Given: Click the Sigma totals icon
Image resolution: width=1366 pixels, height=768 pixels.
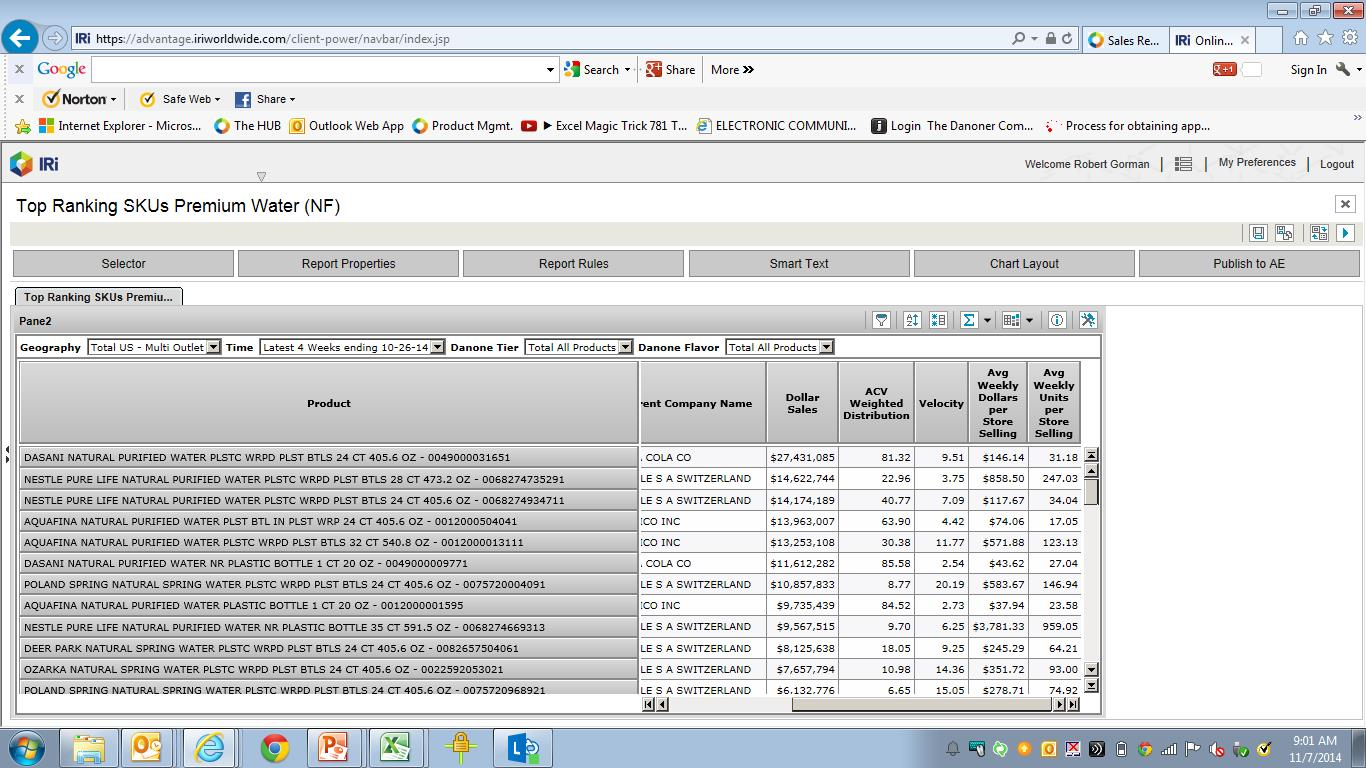Looking at the screenshot, I should (x=968, y=320).
